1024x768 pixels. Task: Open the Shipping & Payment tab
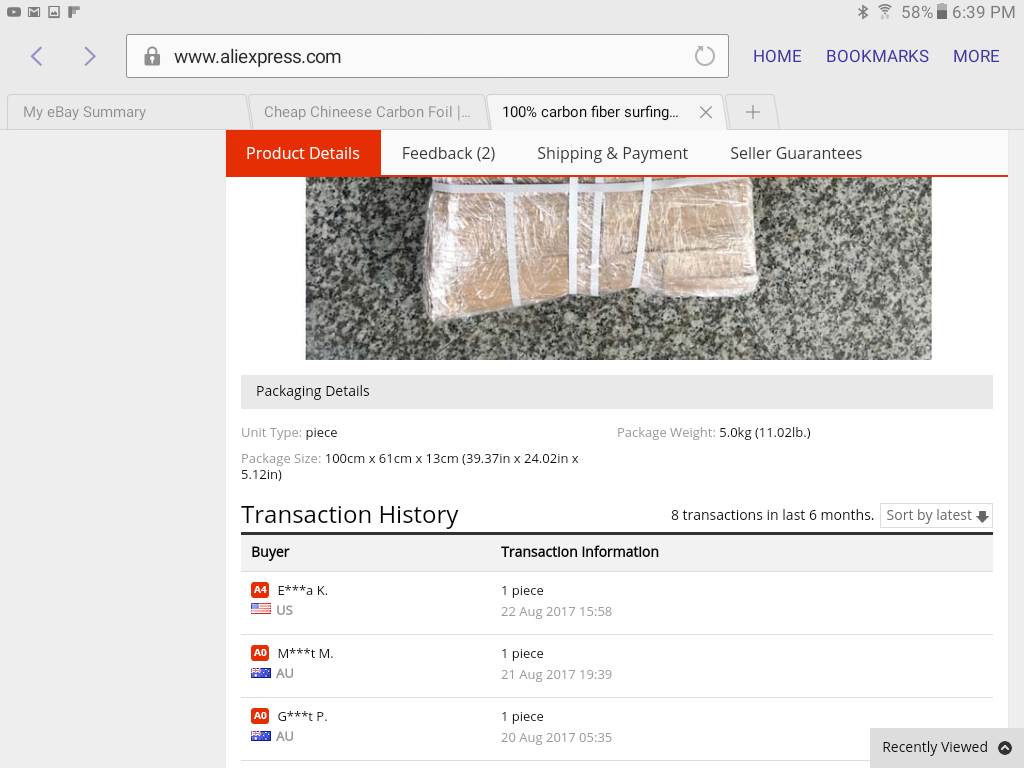tap(612, 153)
